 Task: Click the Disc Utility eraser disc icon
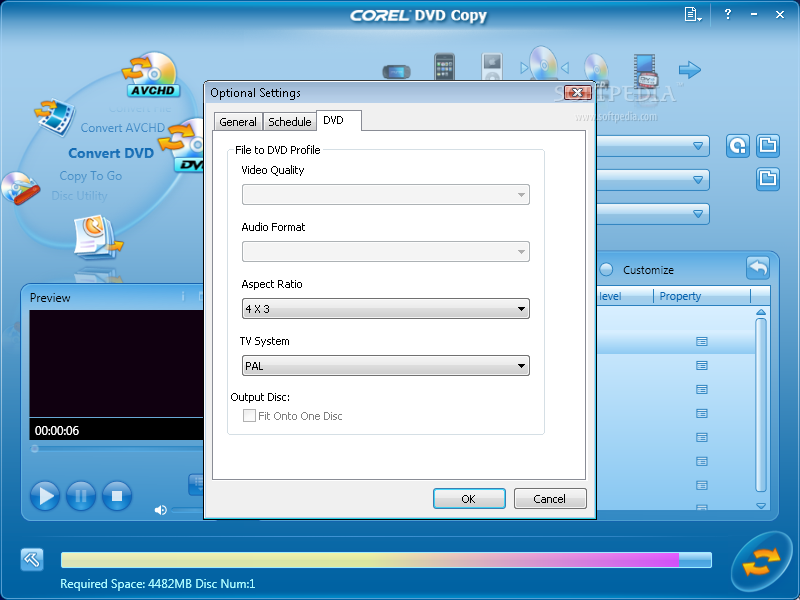click(20, 188)
